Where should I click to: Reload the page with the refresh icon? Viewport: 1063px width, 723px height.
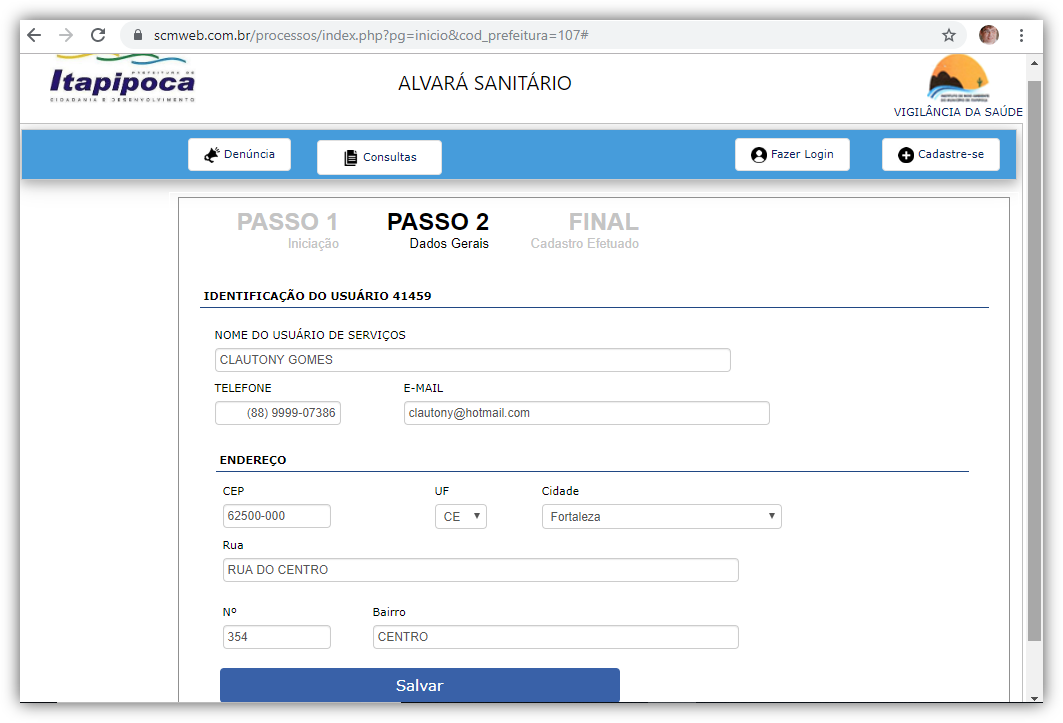coord(98,35)
